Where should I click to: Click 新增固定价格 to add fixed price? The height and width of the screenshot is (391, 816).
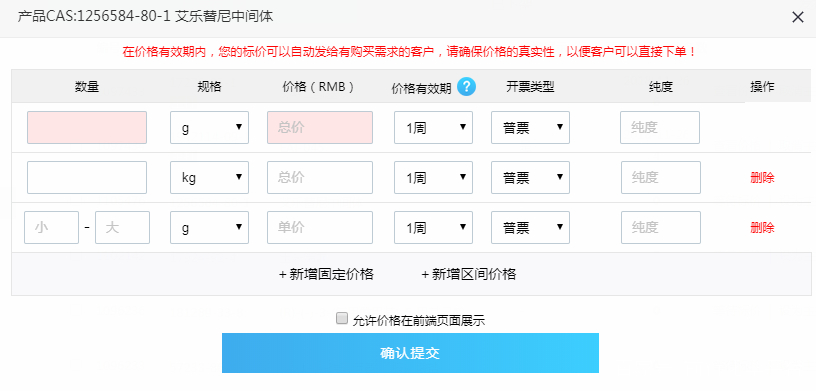[326, 274]
